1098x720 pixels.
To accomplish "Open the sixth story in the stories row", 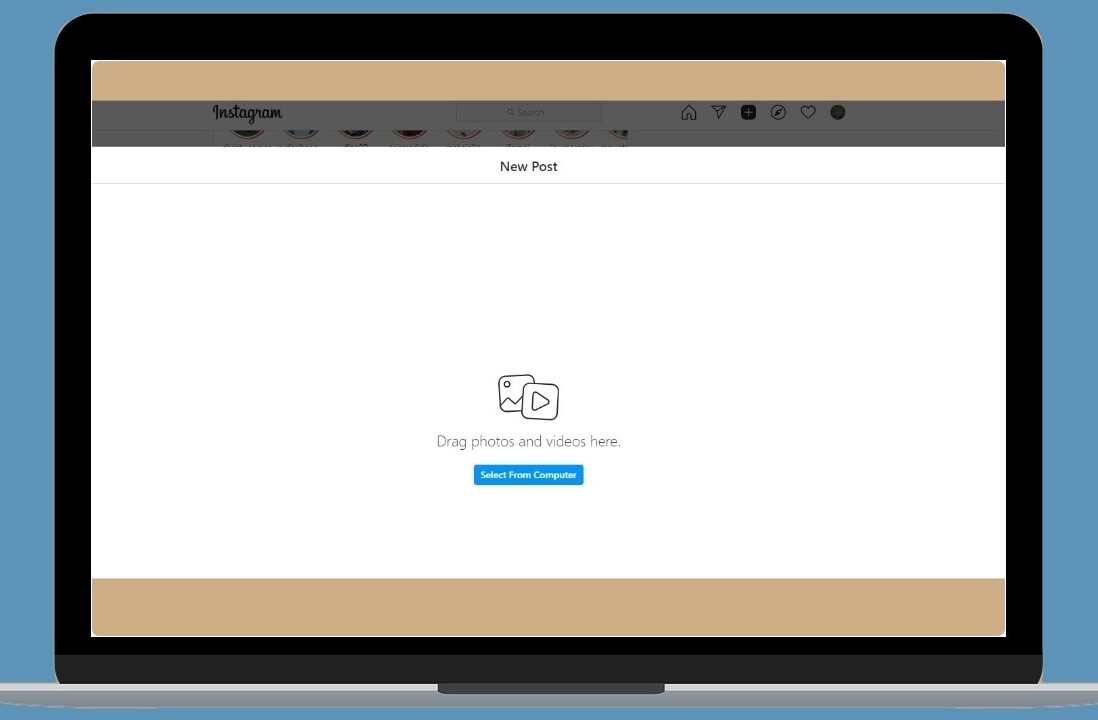I will tap(517, 133).
